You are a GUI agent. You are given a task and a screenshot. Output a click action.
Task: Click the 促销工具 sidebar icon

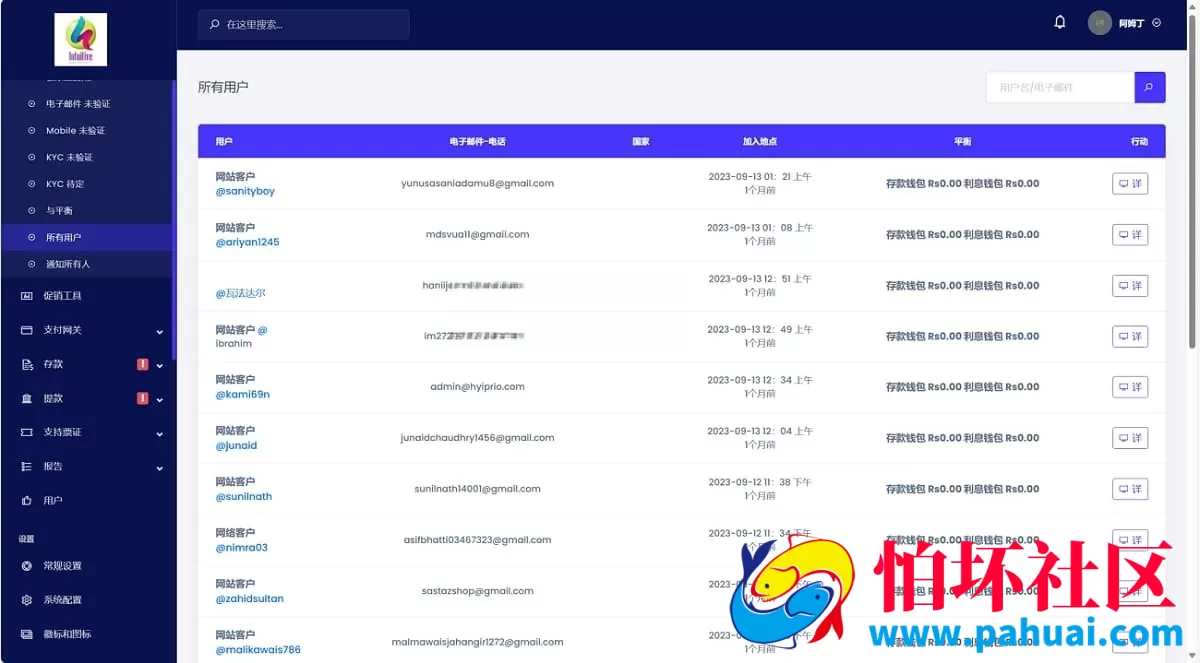pyautogui.click(x=26, y=296)
